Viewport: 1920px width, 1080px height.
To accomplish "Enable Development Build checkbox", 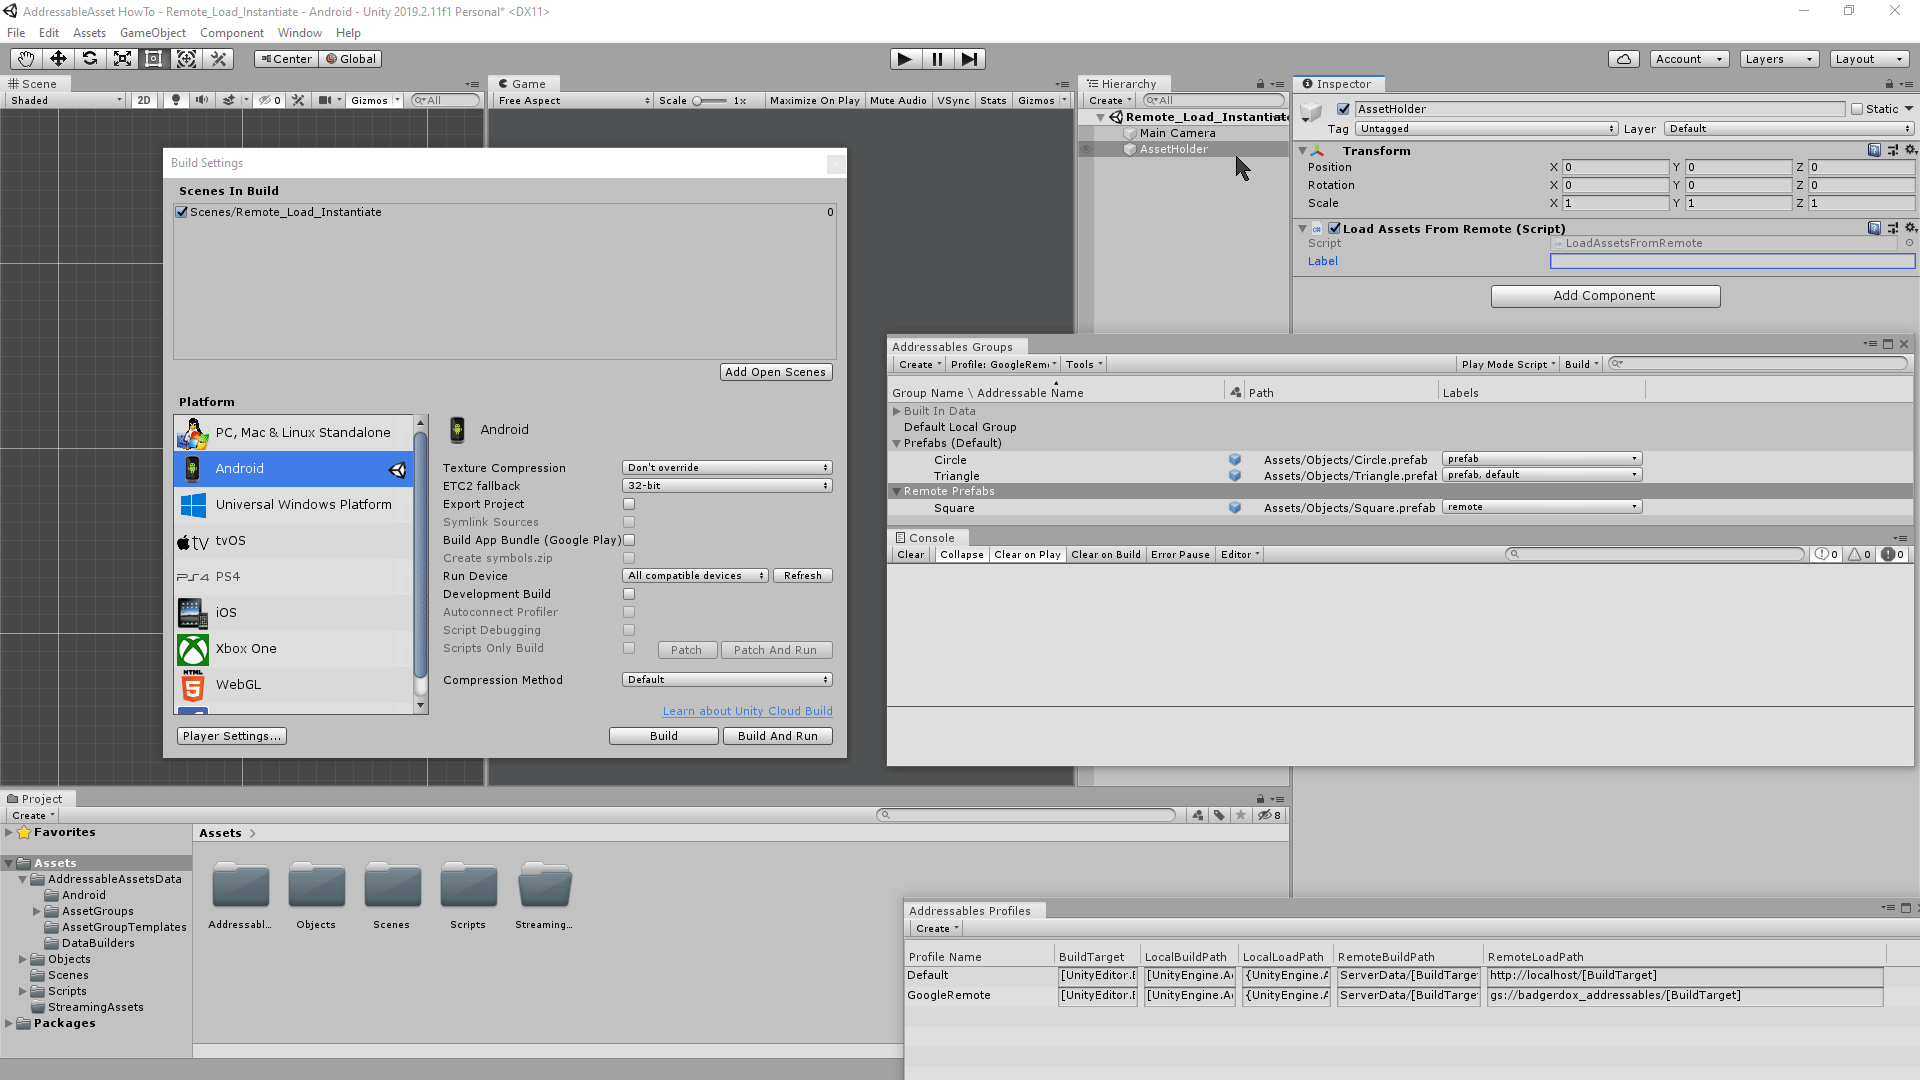I will [x=629, y=594].
